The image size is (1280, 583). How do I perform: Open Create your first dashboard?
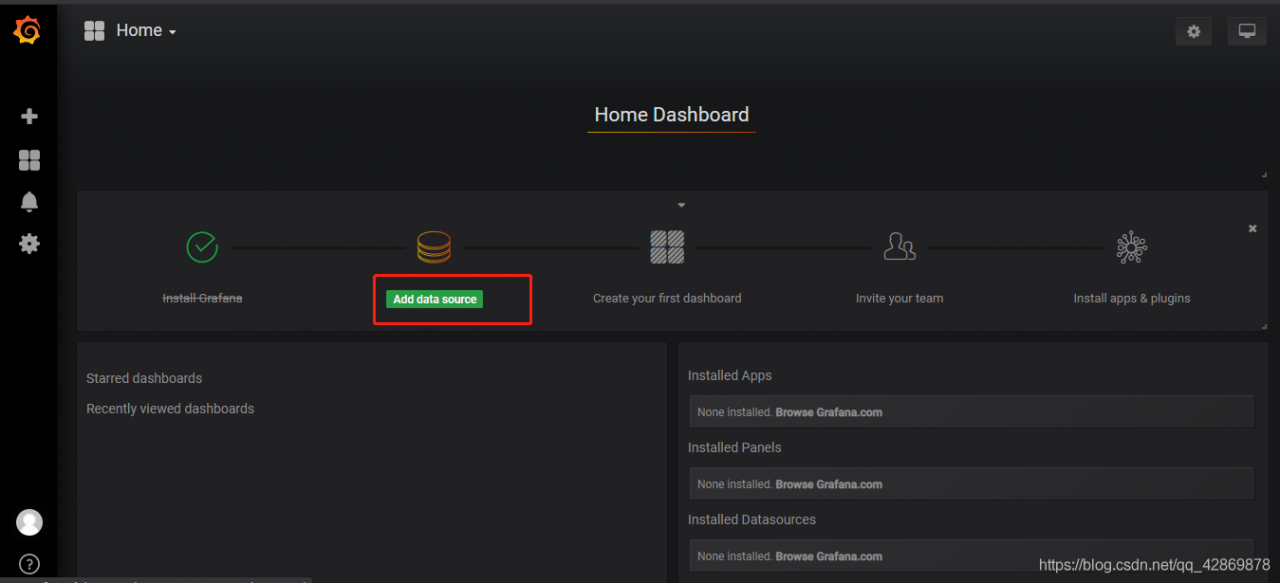tap(667, 298)
